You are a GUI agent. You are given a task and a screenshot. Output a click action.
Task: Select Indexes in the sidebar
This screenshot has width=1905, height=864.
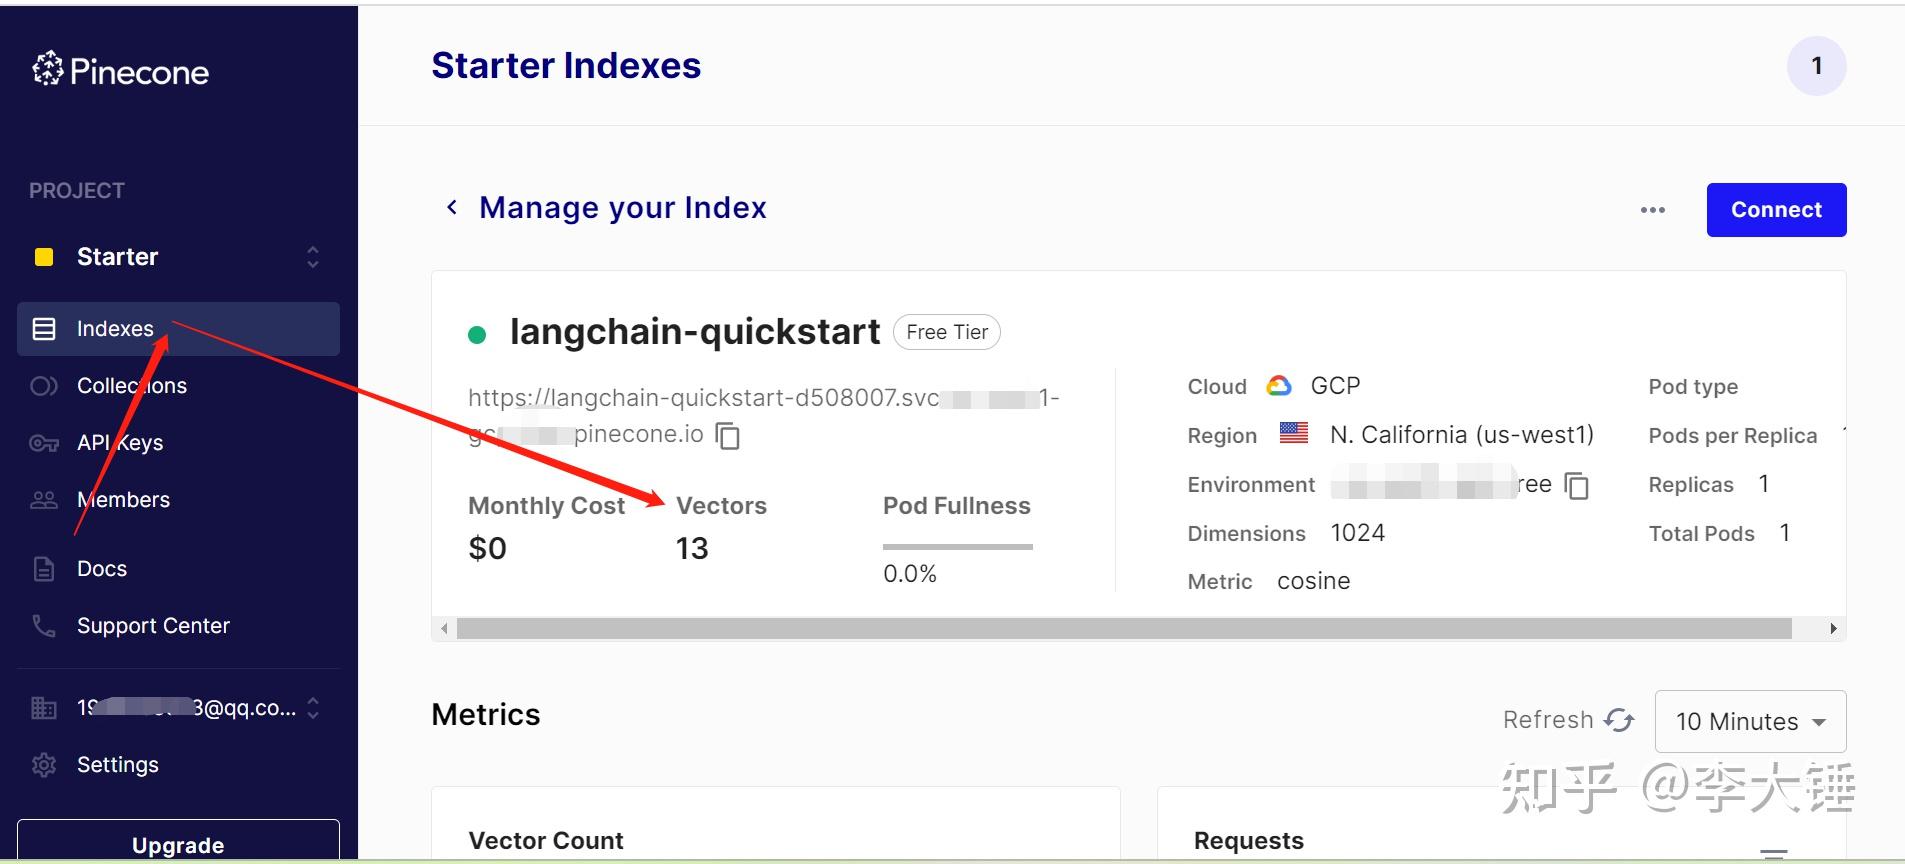pyautogui.click(x=115, y=329)
